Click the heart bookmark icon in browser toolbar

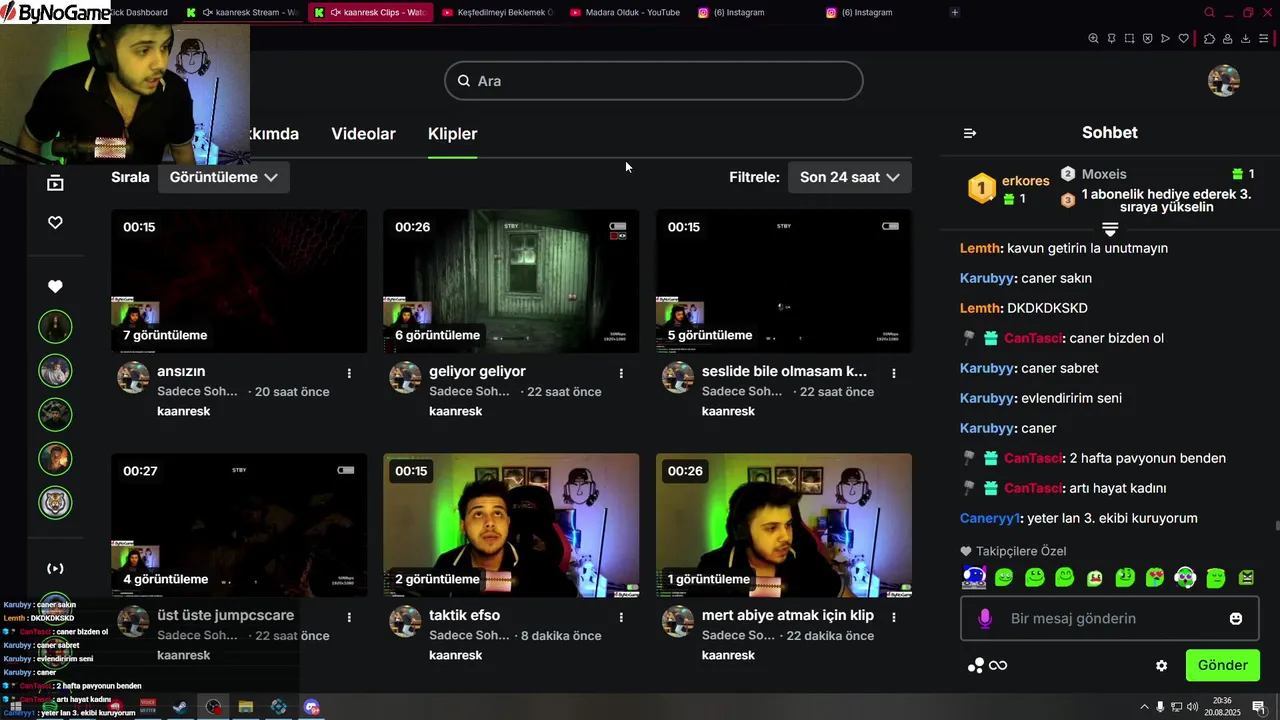point(1184,39)
